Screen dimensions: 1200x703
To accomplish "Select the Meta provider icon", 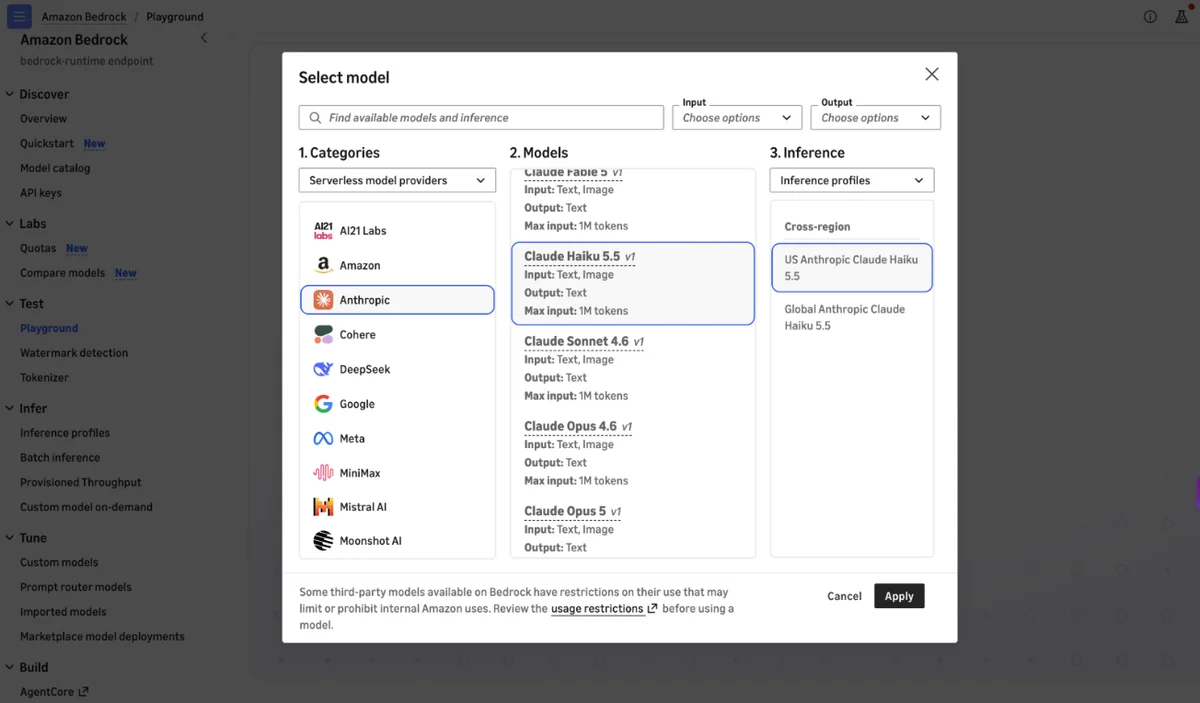I will [323, 439].
